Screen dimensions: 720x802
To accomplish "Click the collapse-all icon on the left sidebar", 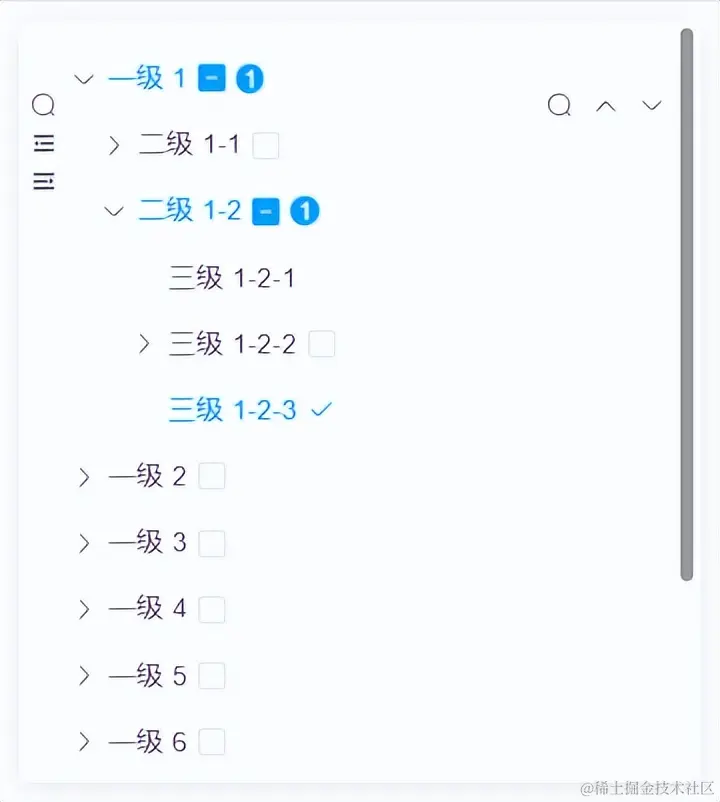I will [x=43, y=181].
